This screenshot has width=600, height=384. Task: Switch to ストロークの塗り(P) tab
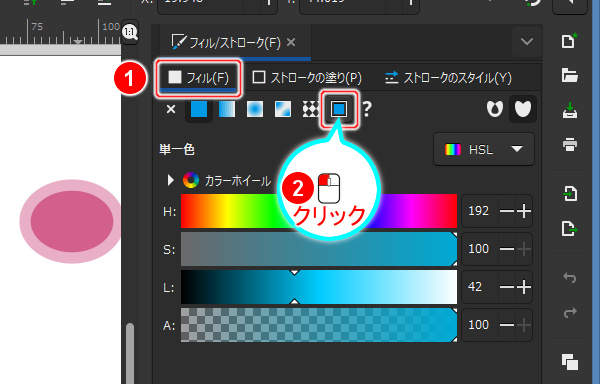pos(307,78)
